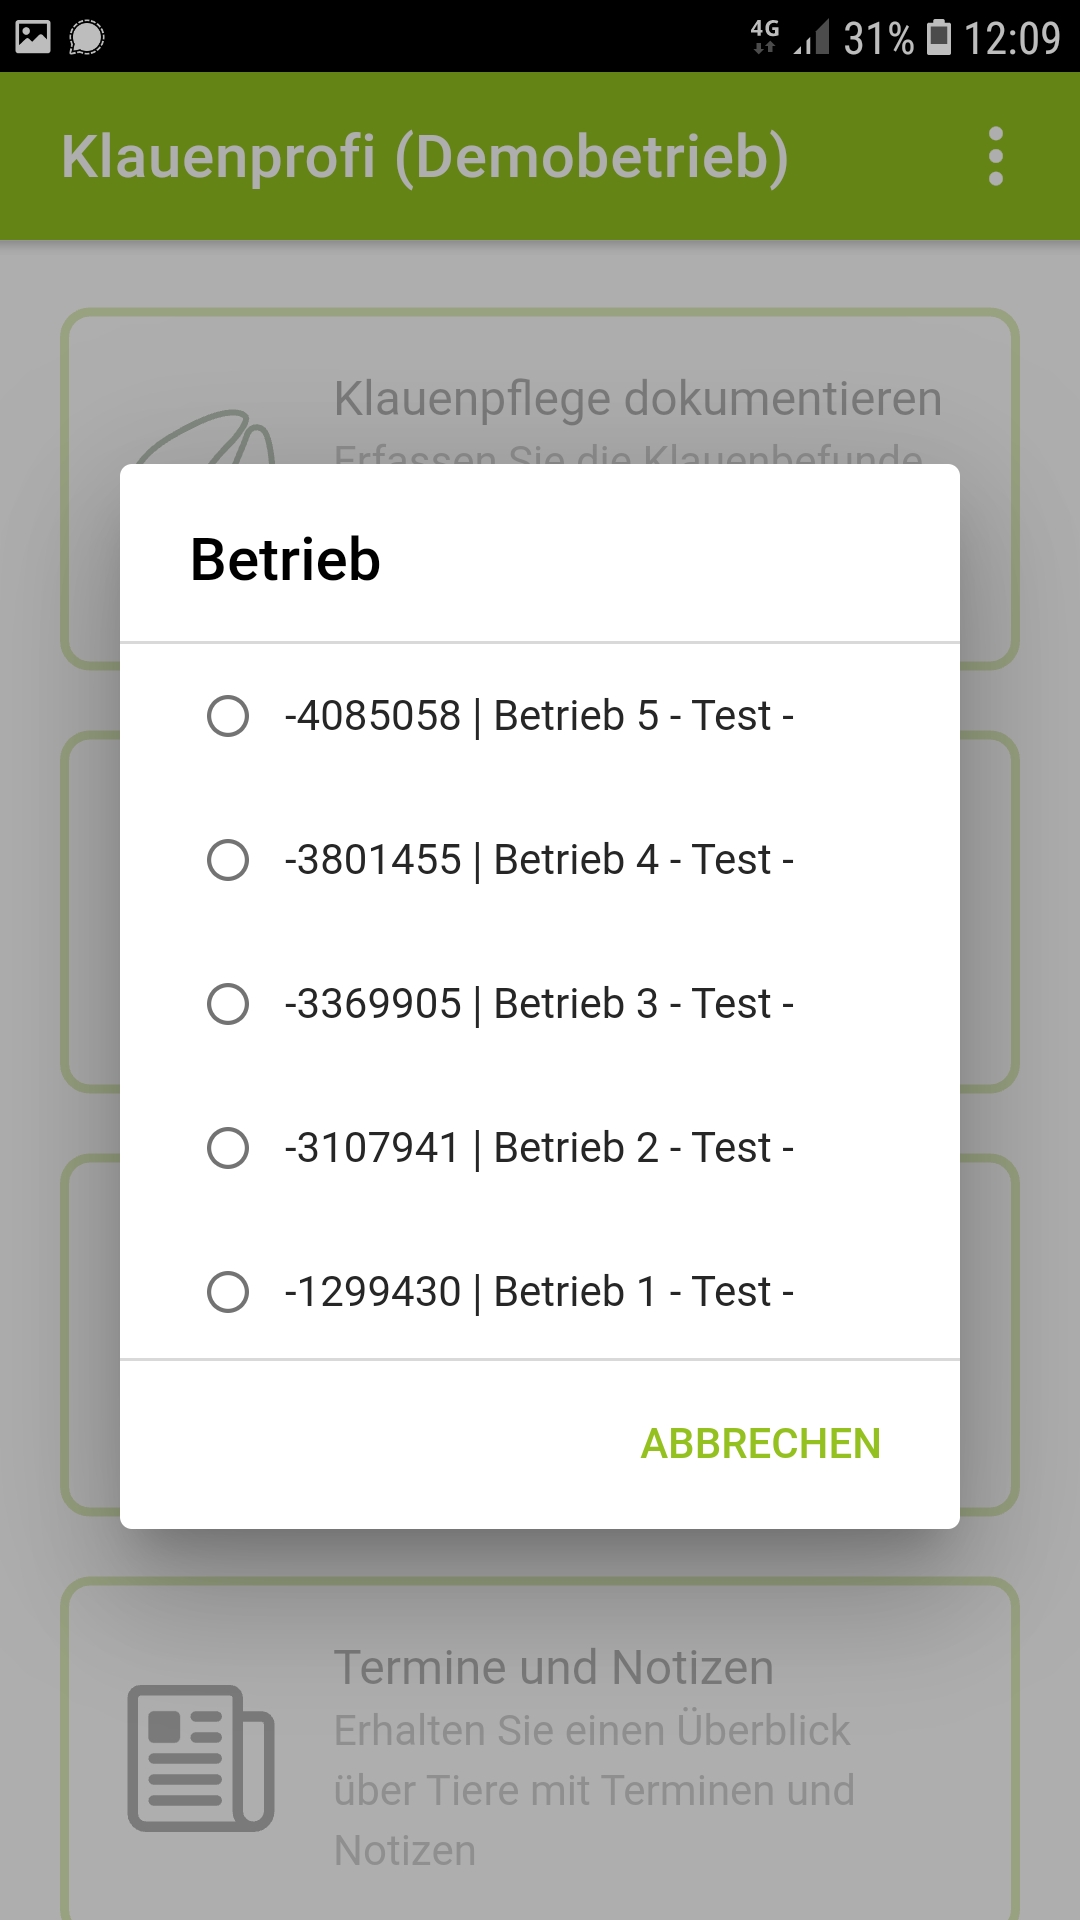The image size is (1080, 1920).
Task: Select radio button for Betrieb 5
Action: 228,716
